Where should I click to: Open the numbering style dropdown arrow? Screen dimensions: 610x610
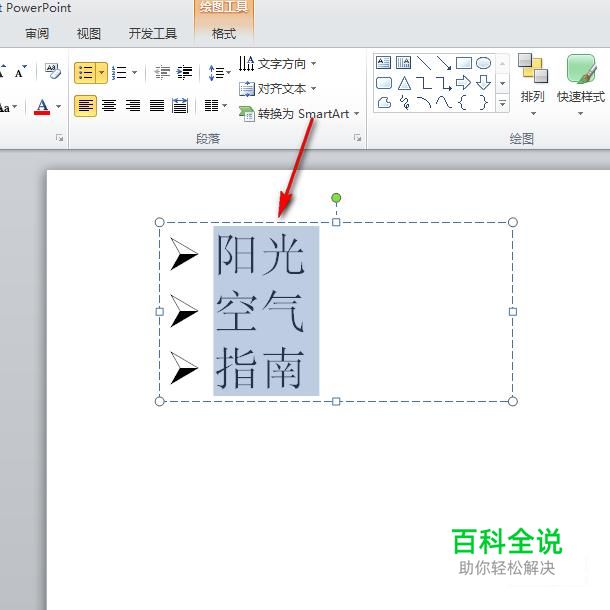[135, 73]
